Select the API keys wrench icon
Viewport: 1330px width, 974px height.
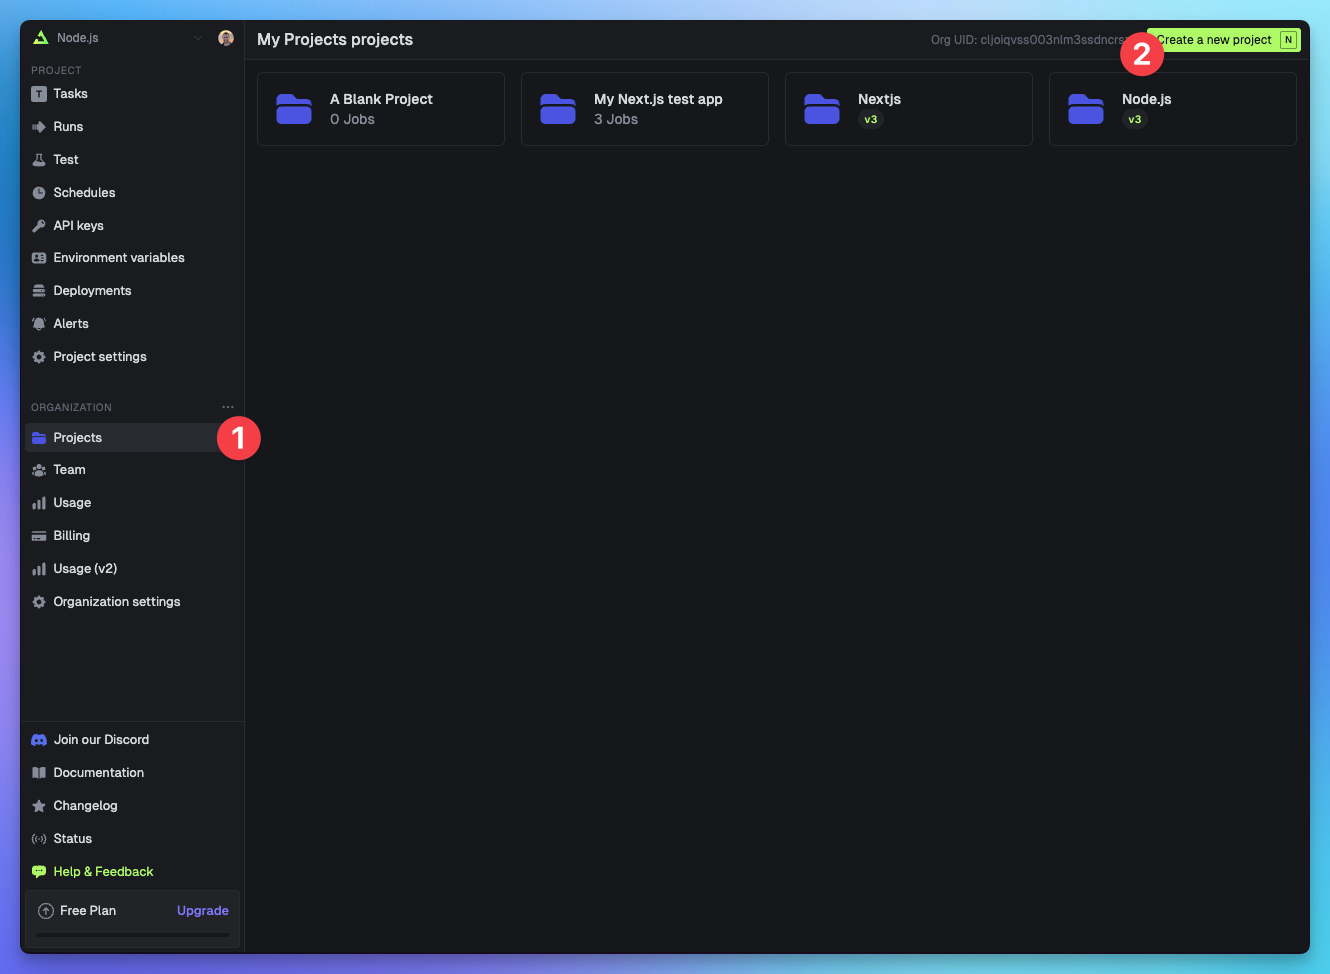pyautogui.click(x=38, y=225)
